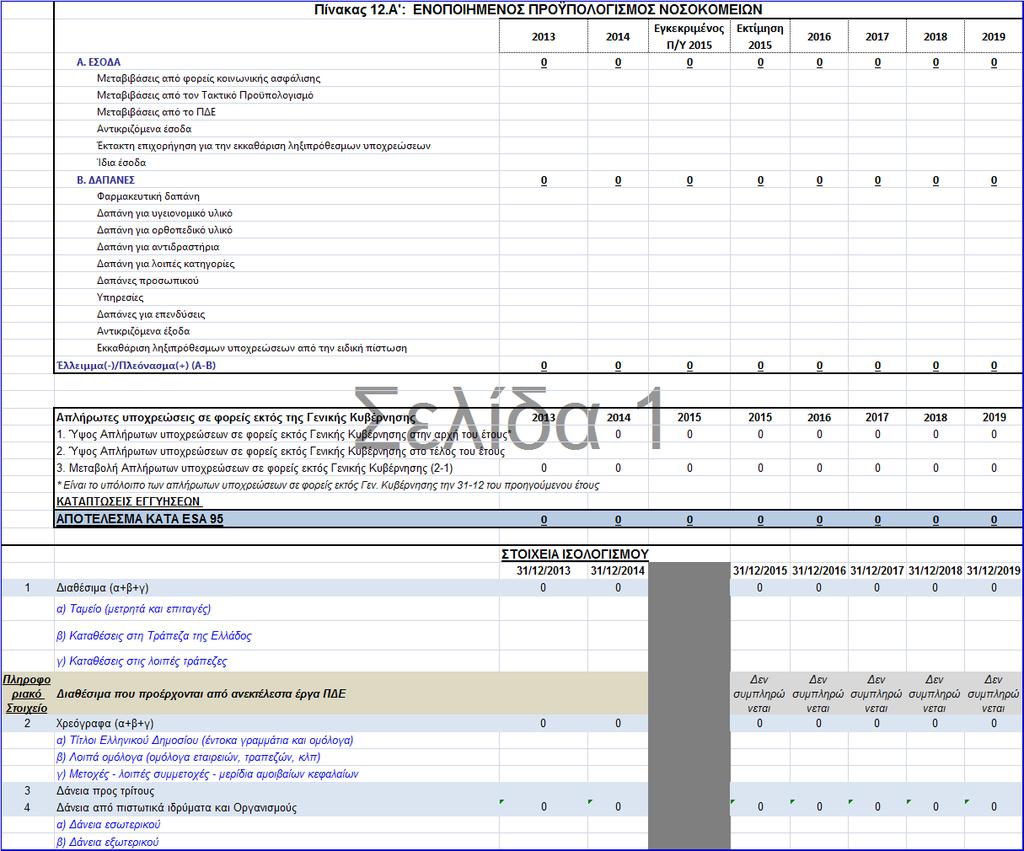This screenshot has height=851, width=1024.
Task: Select the '31/12/2016' date header
Action: (x=819, y=571)
